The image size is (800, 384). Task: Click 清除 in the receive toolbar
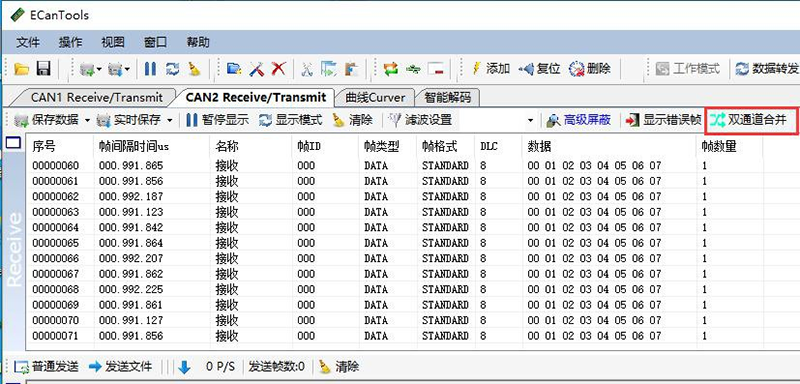point(353,120)
